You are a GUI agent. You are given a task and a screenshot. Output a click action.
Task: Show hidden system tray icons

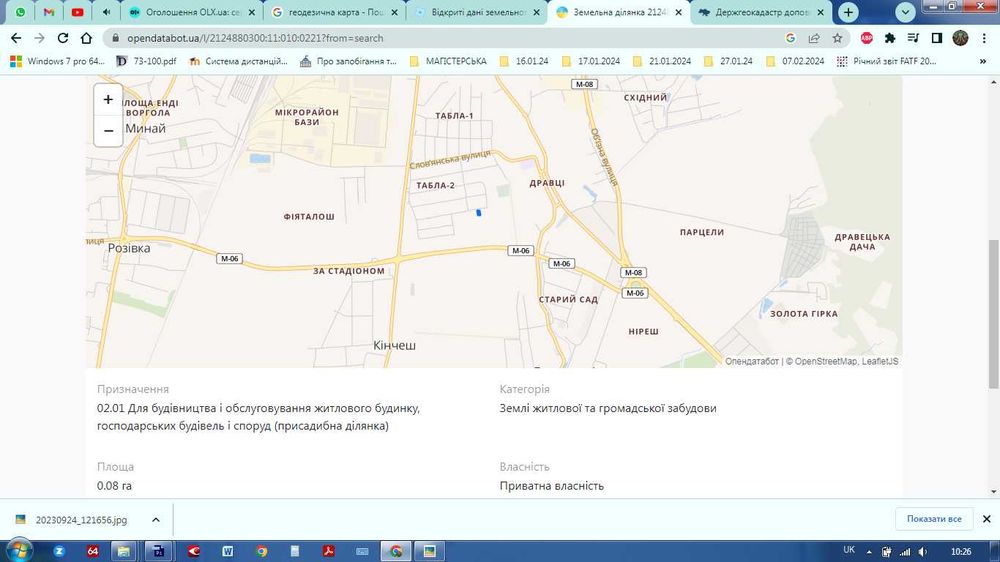869,552
